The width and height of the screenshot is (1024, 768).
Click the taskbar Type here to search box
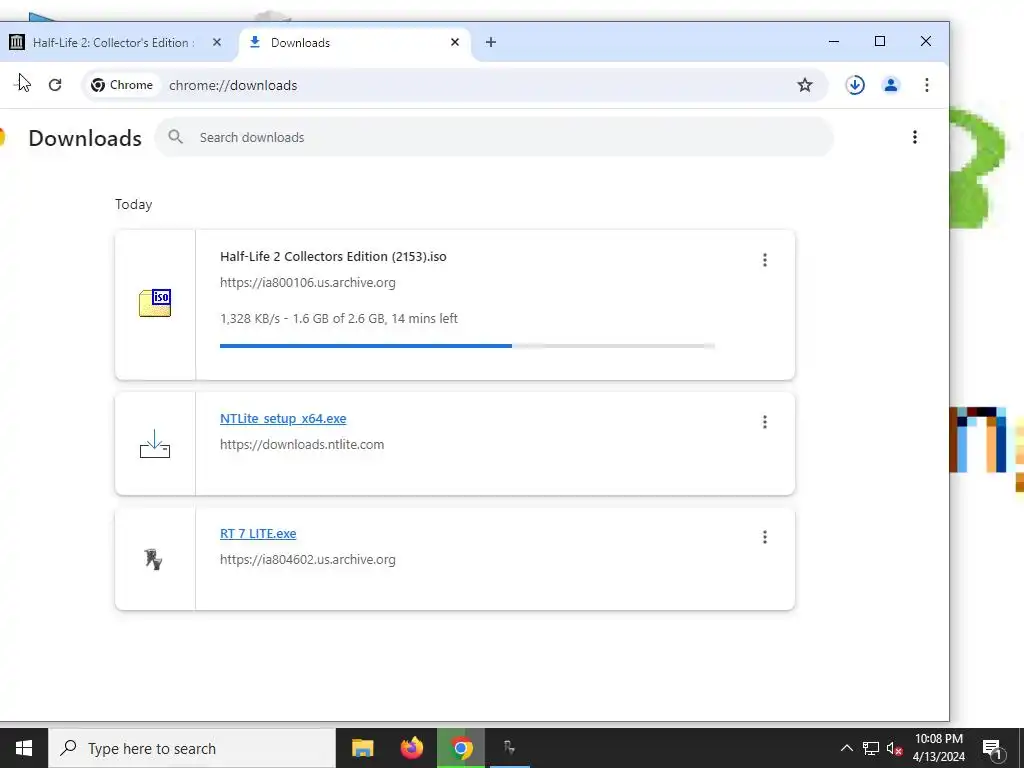(x=192, y=748)
